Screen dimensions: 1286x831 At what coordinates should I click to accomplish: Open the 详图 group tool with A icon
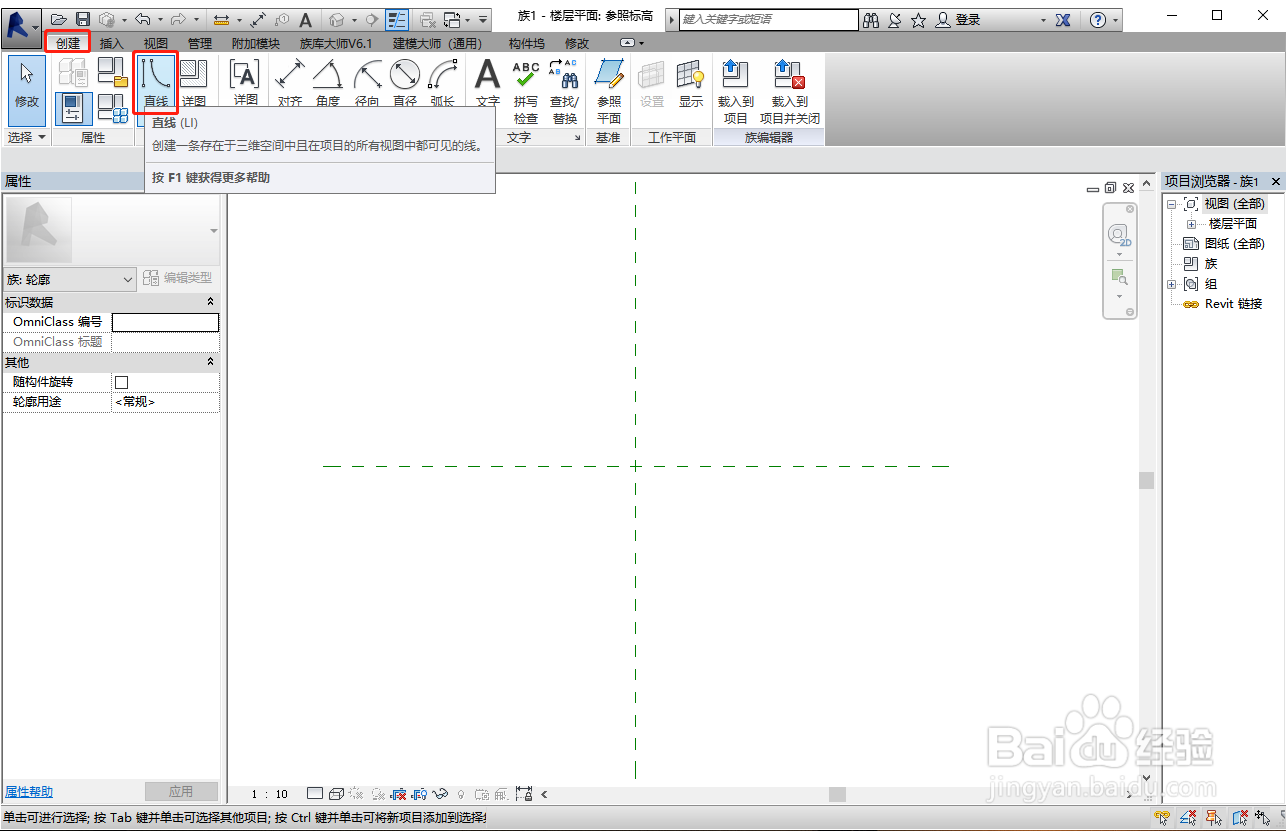[x=245, y=82]
